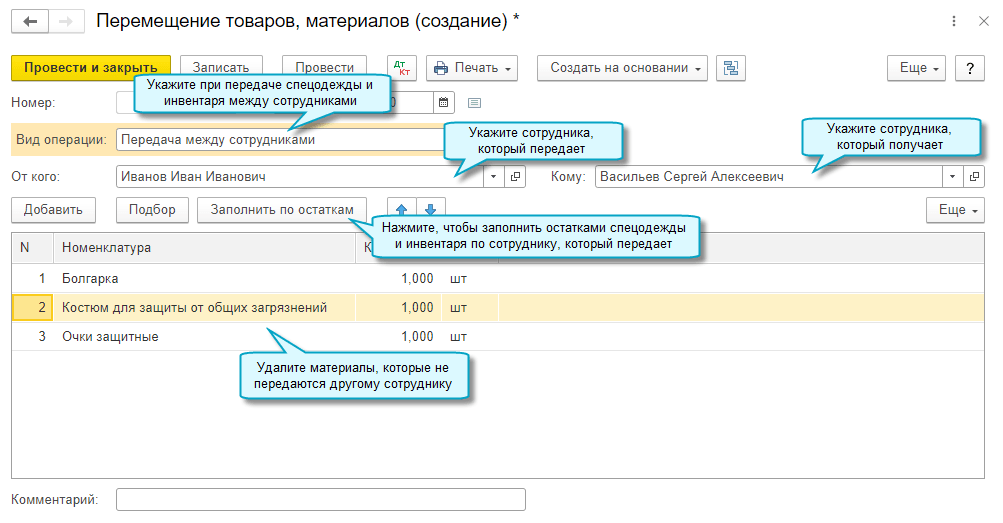Expand the Кому employee dropdown
This screenshot has width=1003, height=523.
click(x=953, y=177)
